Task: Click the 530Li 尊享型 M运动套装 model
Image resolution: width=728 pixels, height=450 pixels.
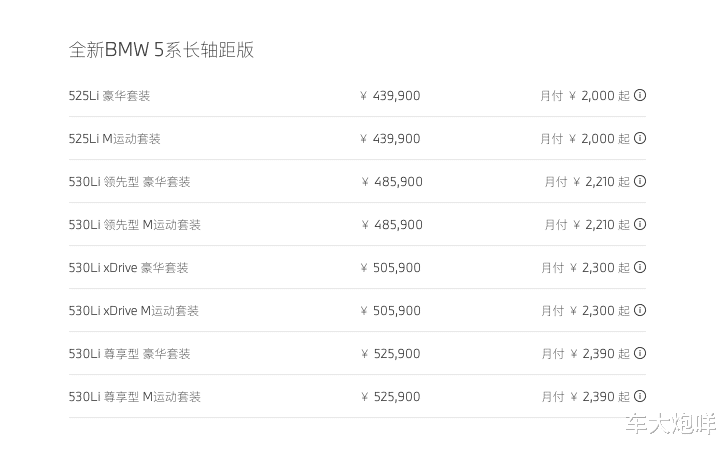Action: coord(134,397)
